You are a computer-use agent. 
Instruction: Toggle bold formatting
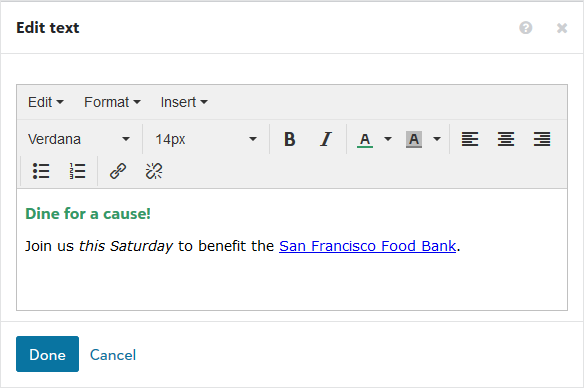point(289,140)
